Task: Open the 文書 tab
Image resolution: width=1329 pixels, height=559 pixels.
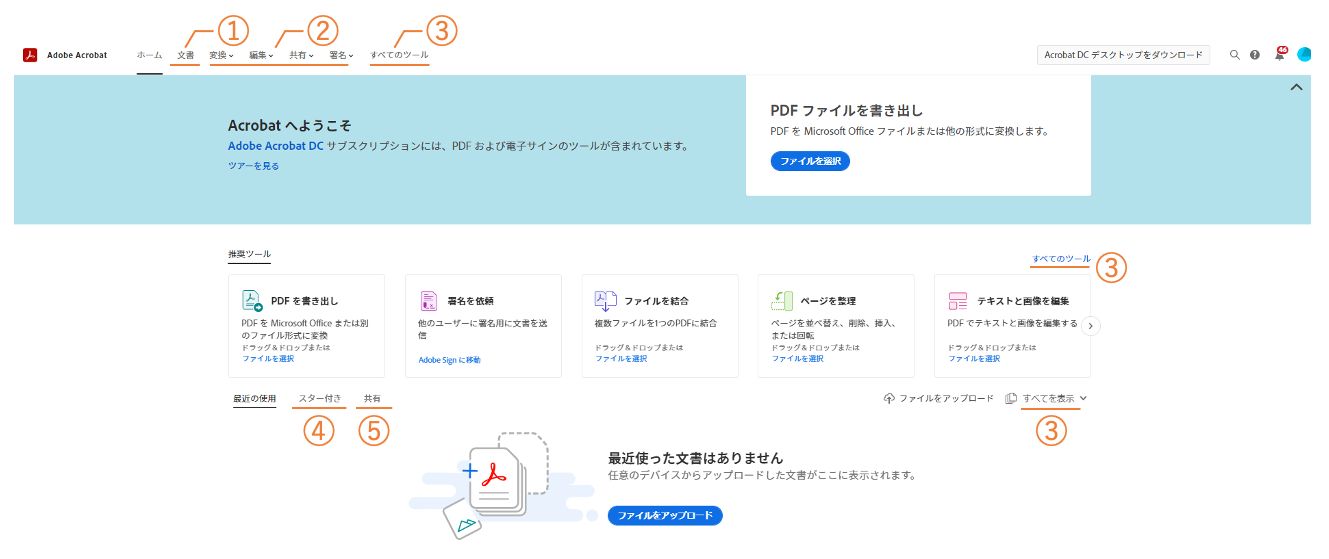Action: click(x=185, y=55)
